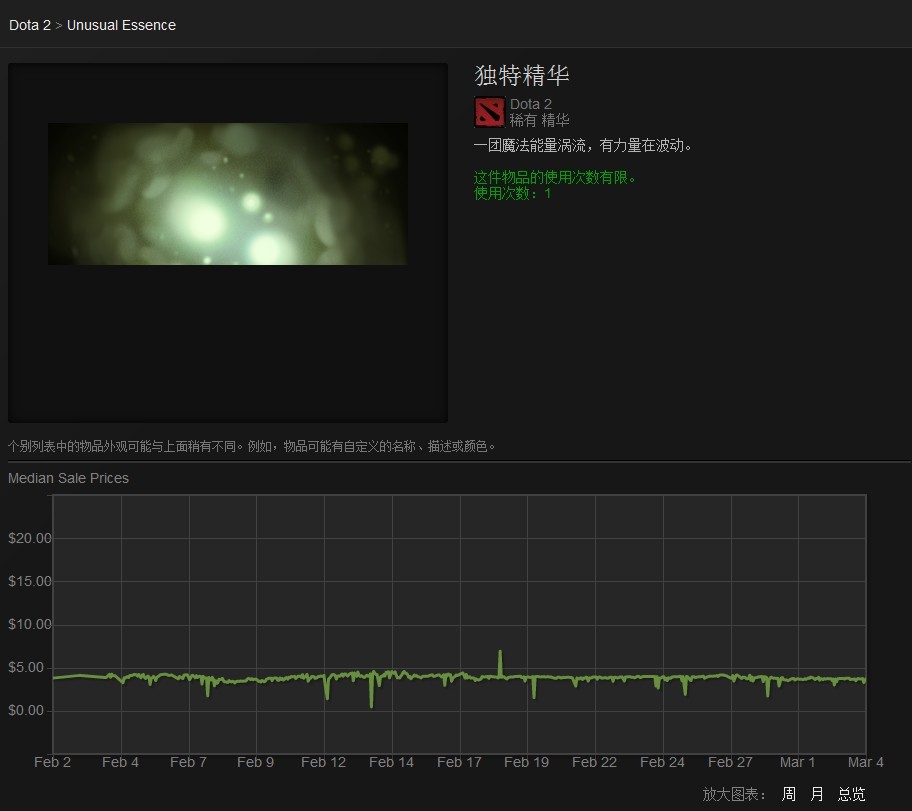Click the item title 独特精华
912x811 pixels.
[521, 76]
